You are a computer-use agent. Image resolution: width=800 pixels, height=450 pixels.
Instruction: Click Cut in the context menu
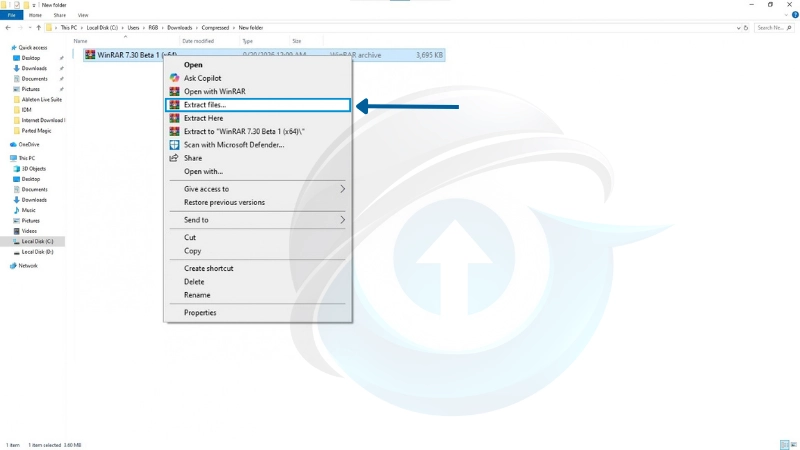click(258, 237)
